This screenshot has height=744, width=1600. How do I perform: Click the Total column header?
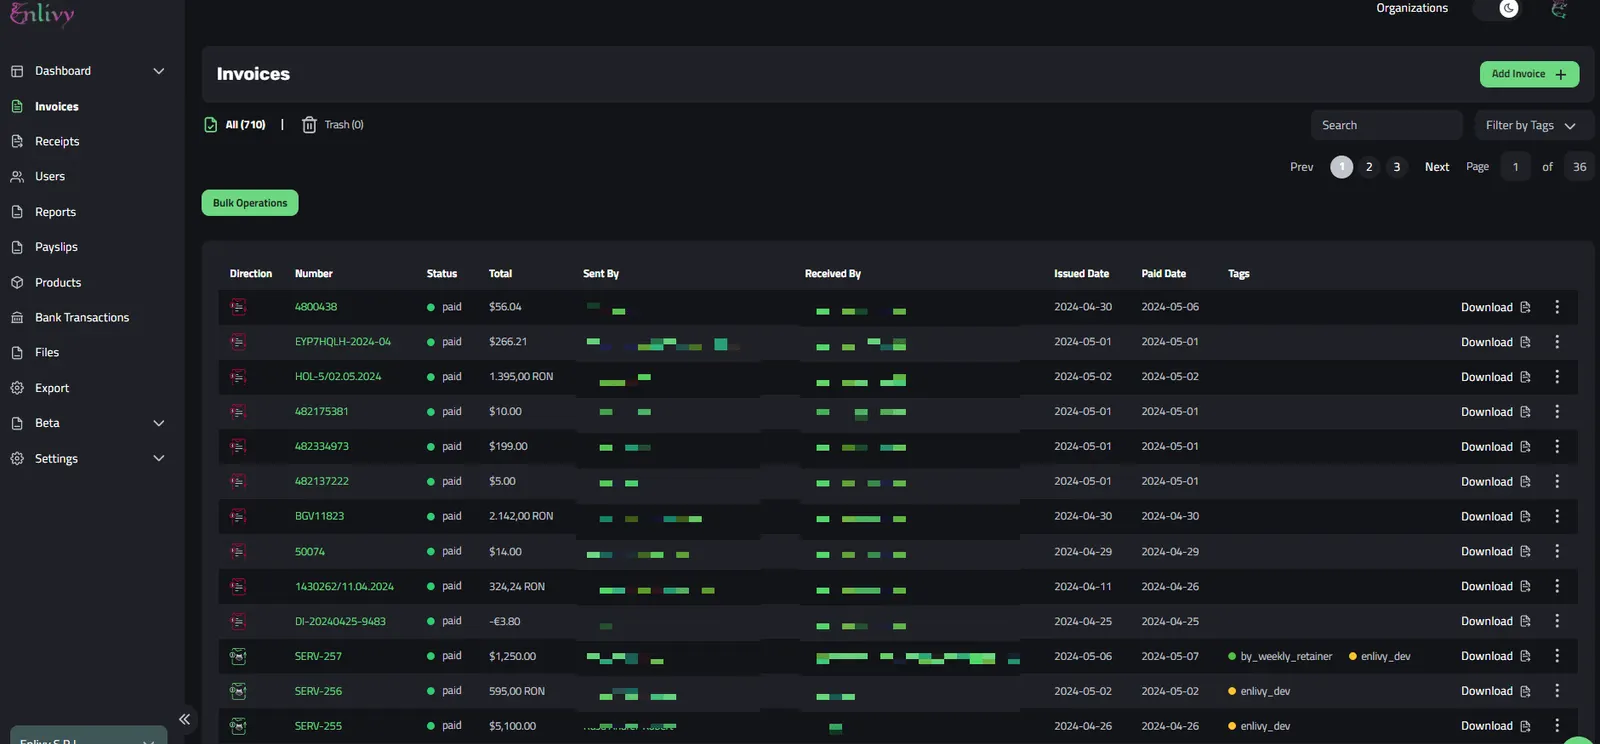[x=500, y=274]
